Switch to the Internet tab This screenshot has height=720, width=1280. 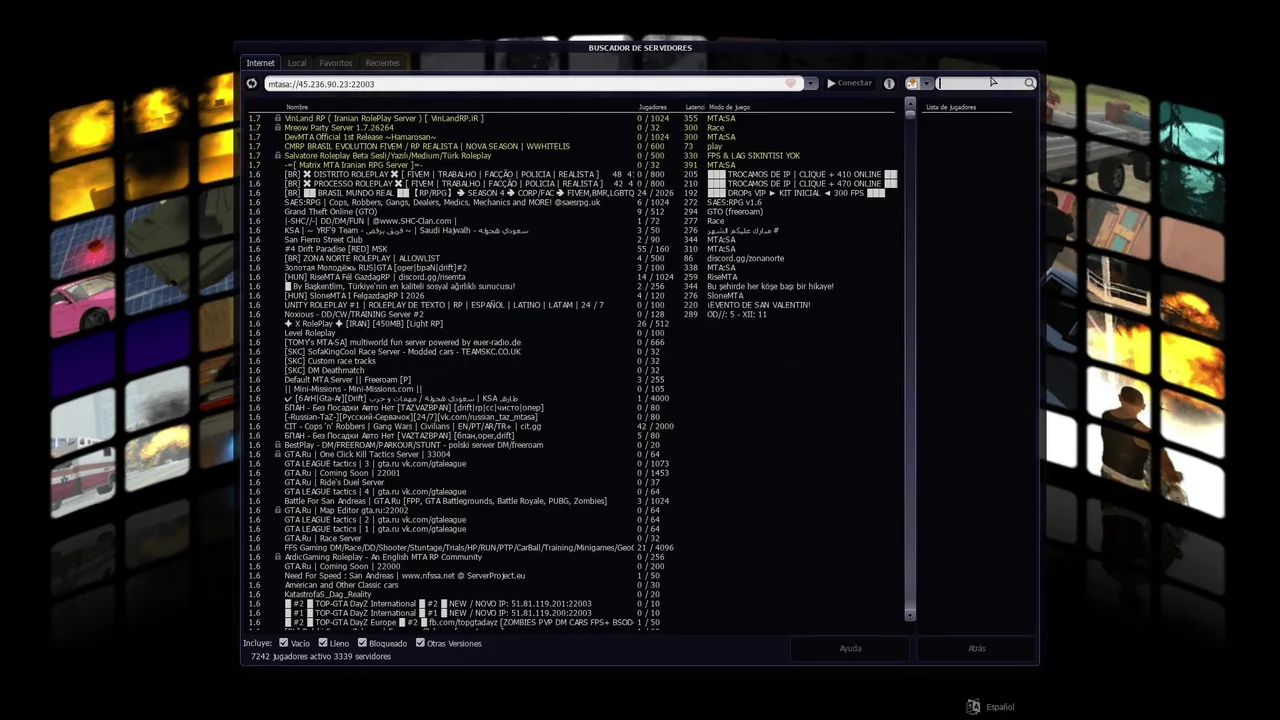260,63
